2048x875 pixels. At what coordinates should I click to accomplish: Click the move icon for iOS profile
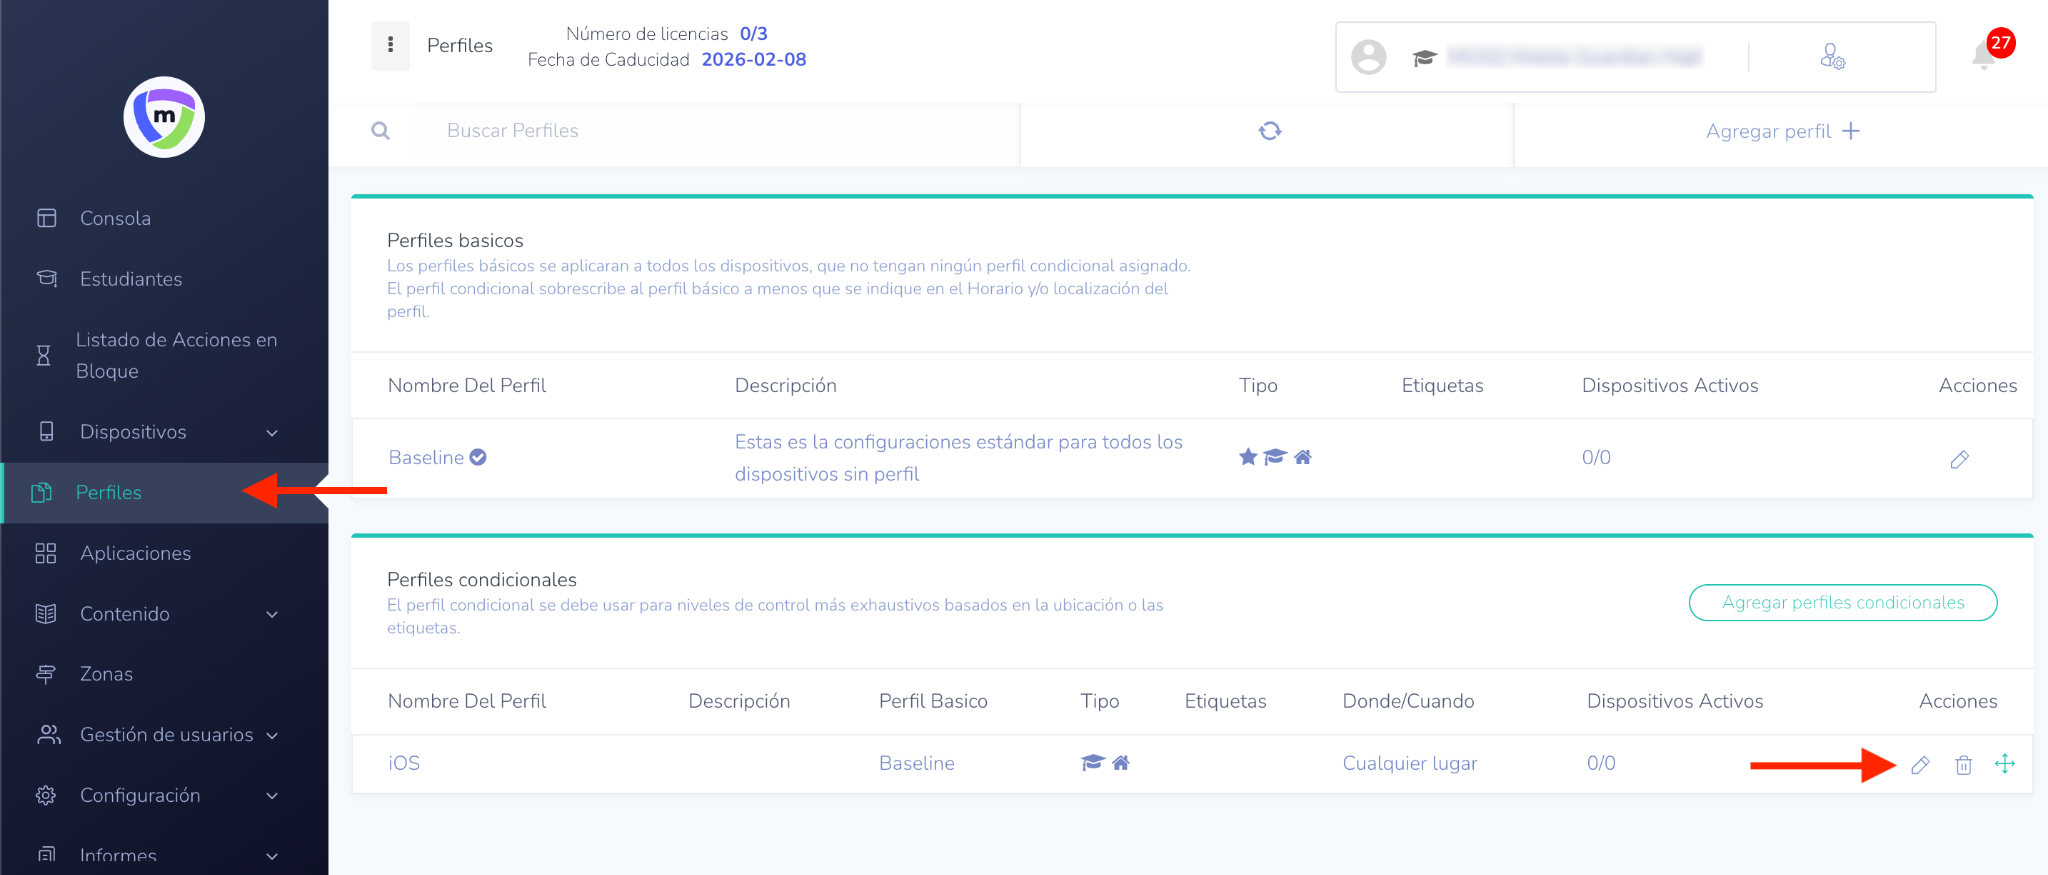(x=2005, y=764)
